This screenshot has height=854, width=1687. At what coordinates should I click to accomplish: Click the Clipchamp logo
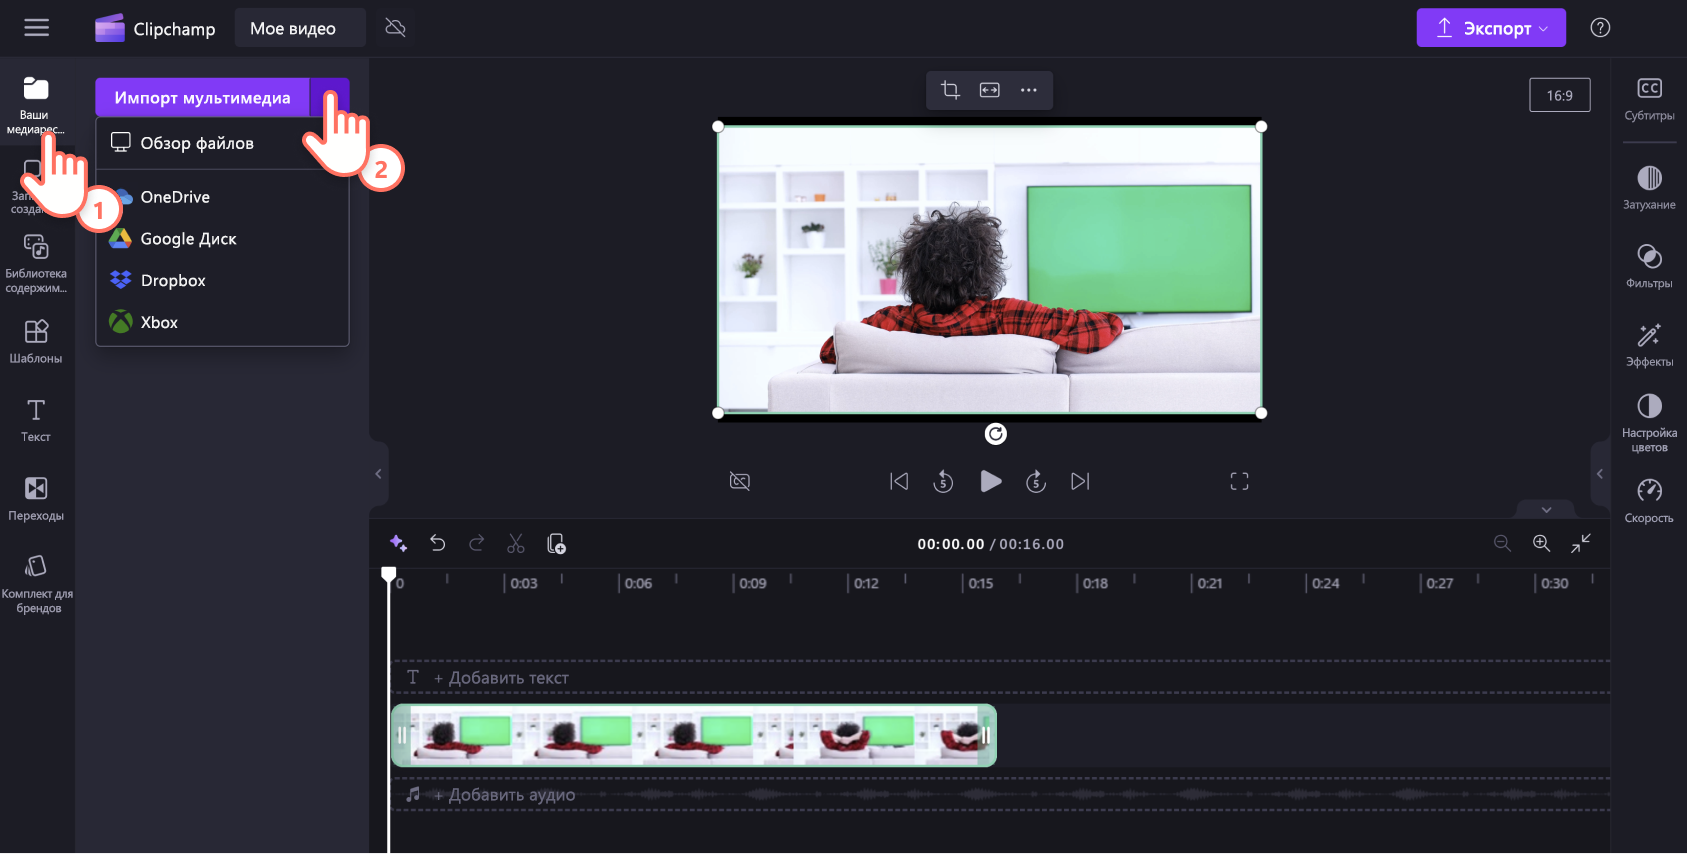(x=155, y=28)
